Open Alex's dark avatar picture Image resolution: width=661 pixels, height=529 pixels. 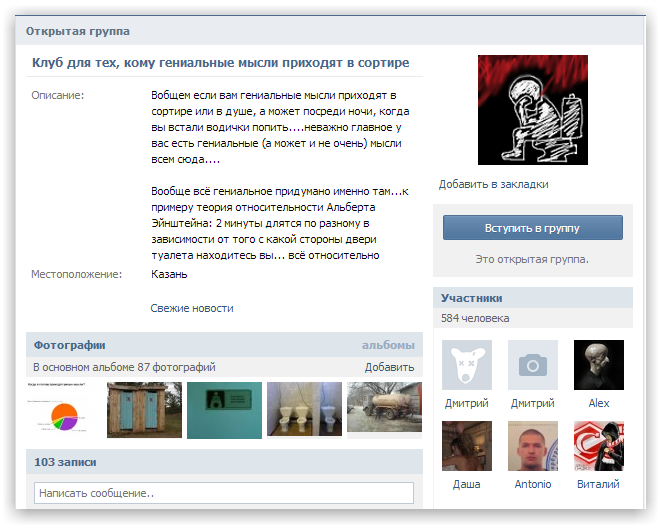(599, 365)
